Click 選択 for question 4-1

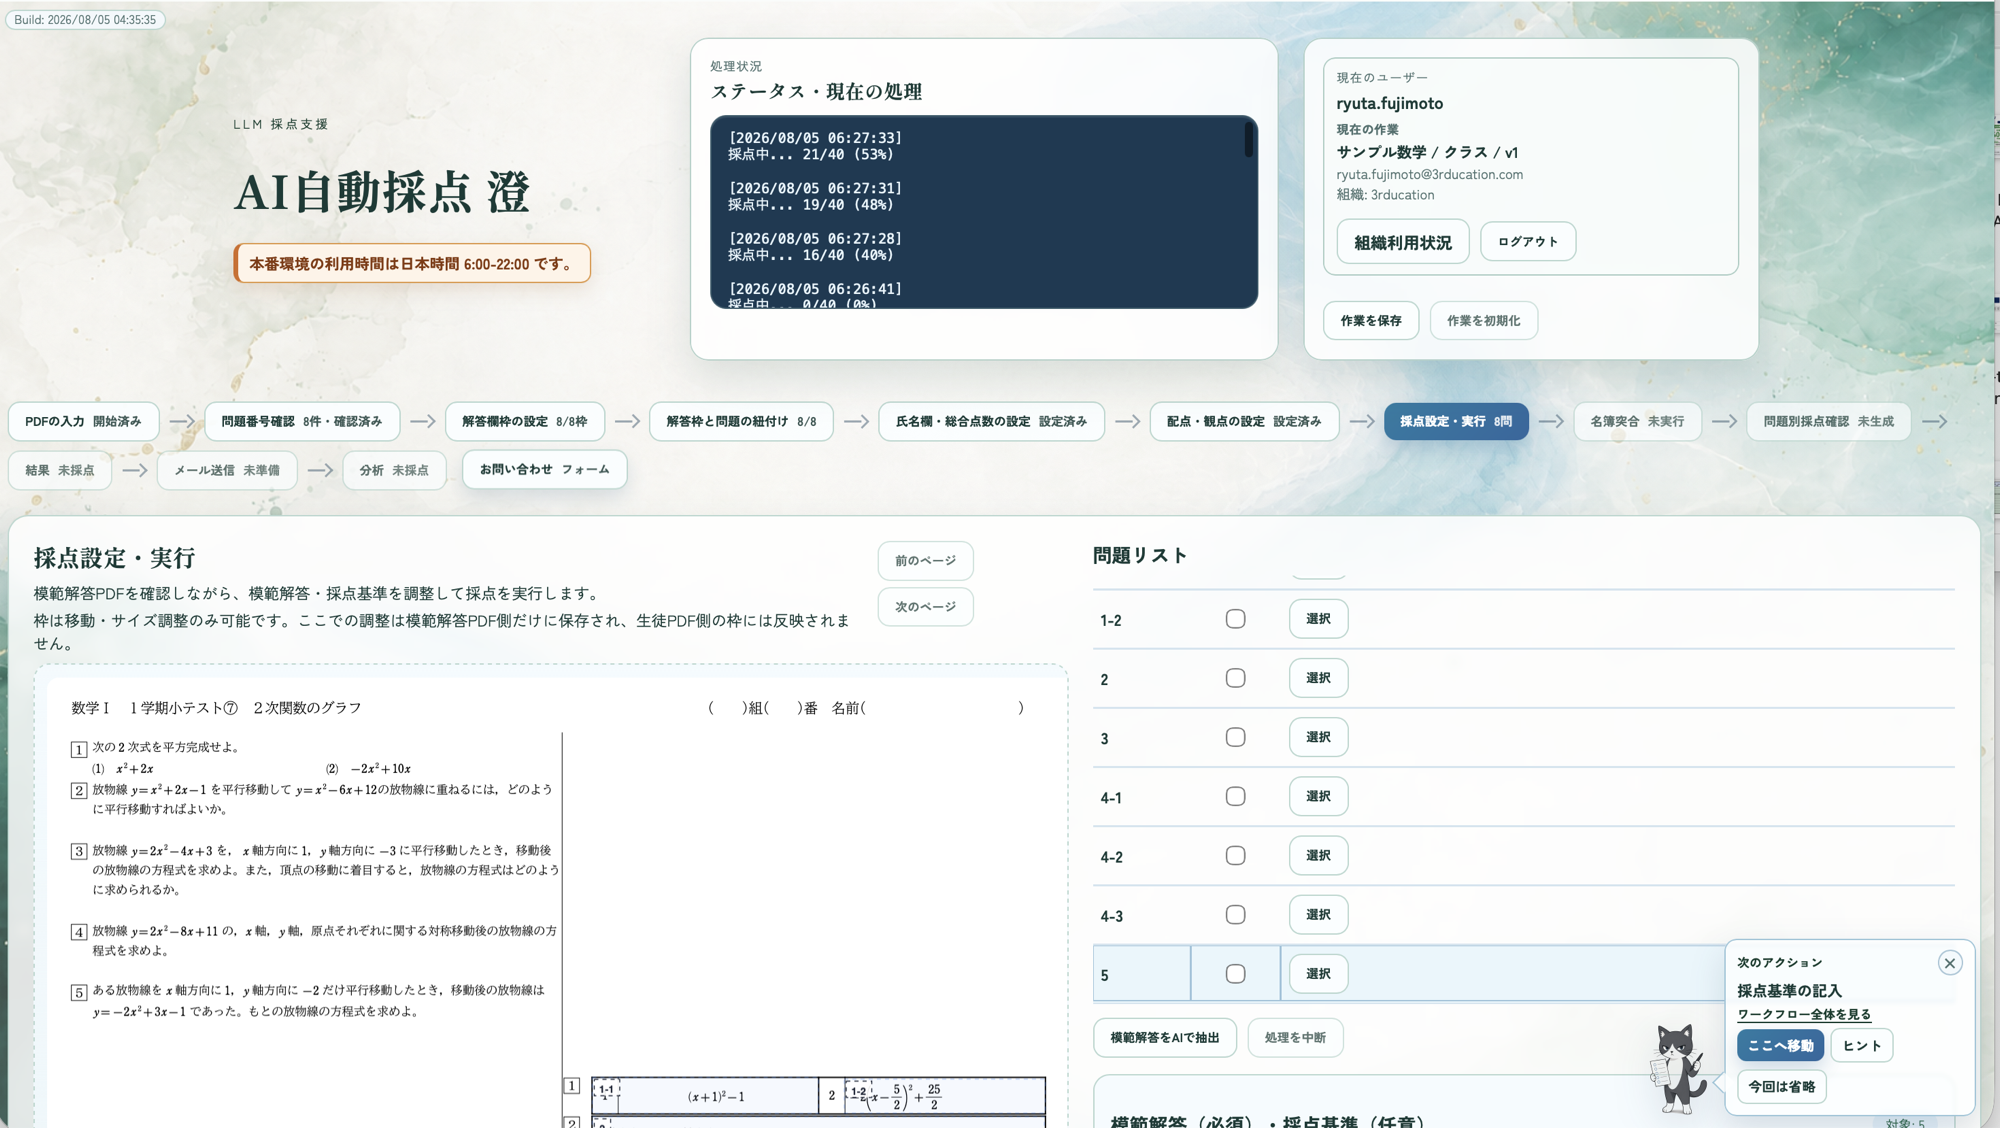(x=1318, y=796)
